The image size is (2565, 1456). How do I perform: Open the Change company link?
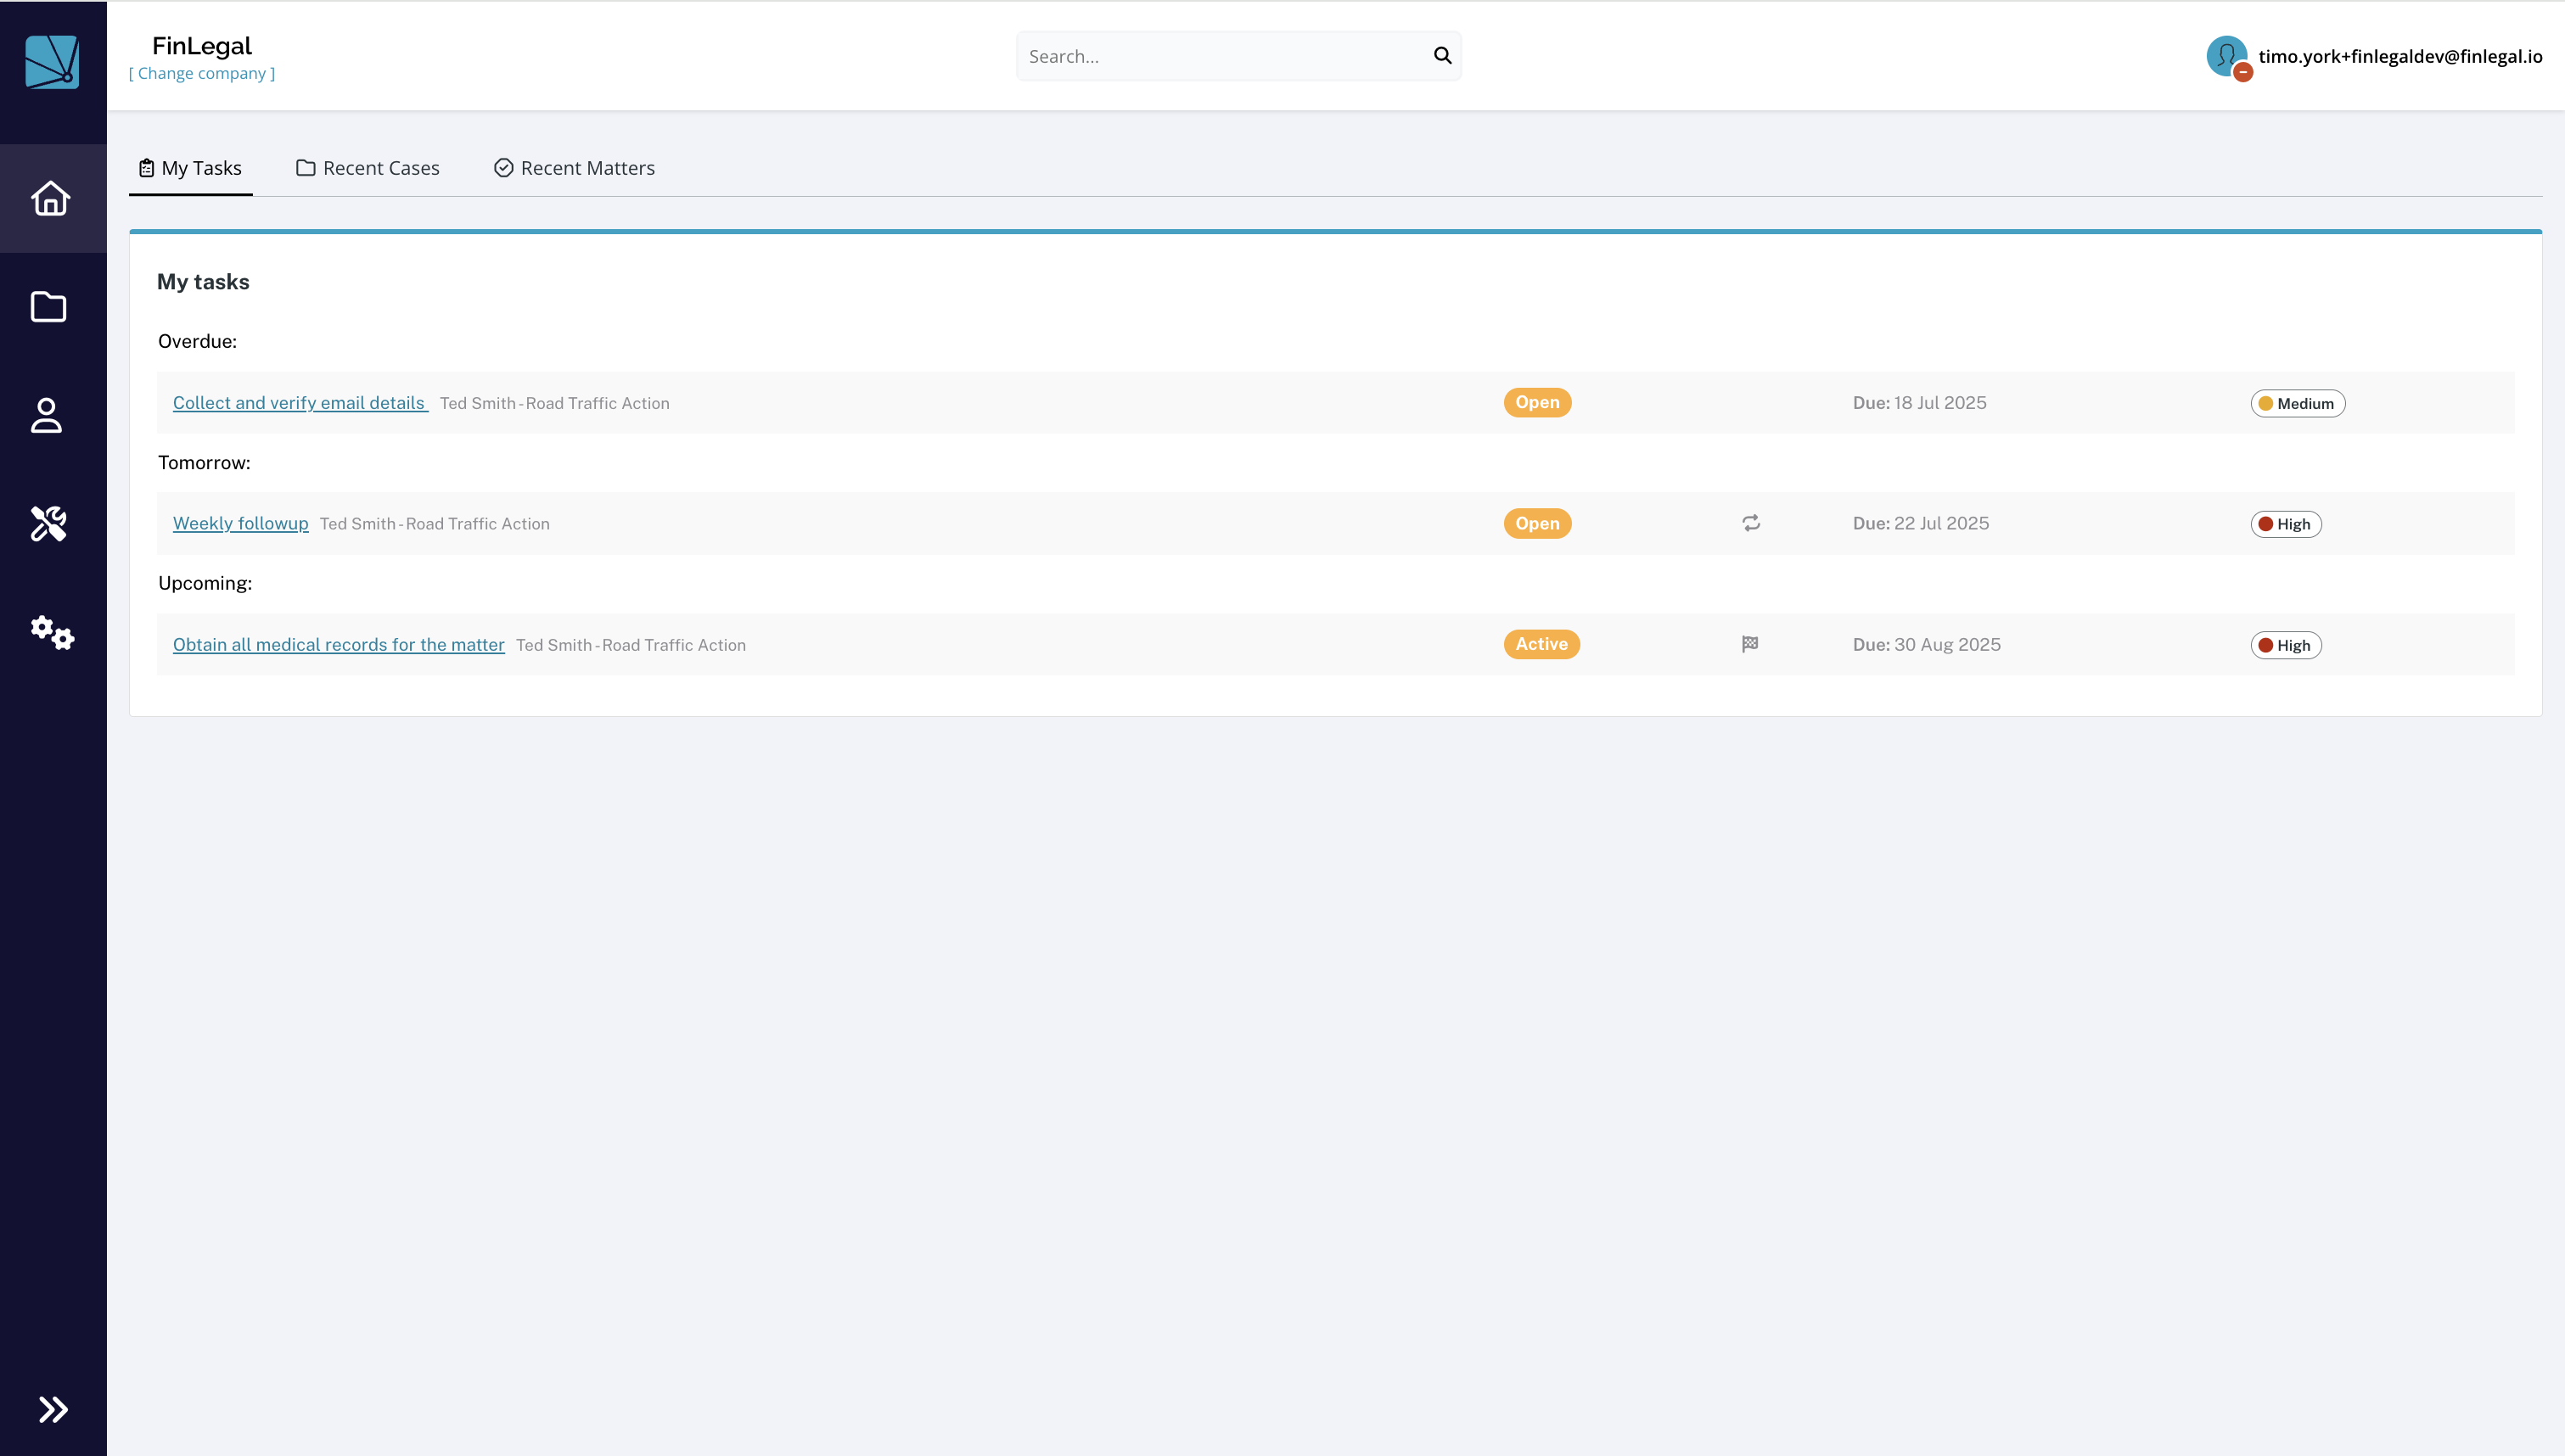202,73
